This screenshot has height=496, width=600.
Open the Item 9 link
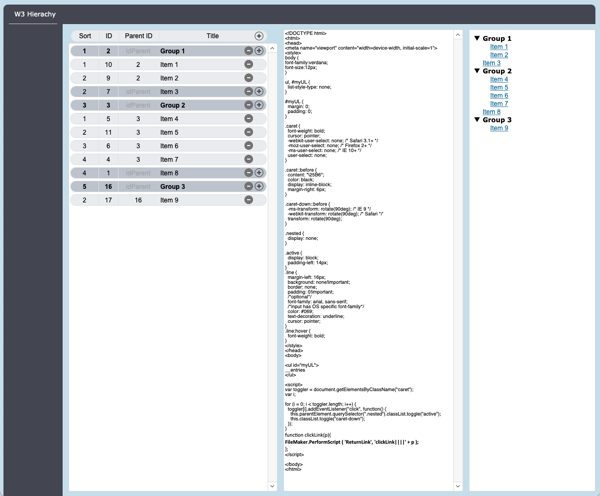coord(499,128)
